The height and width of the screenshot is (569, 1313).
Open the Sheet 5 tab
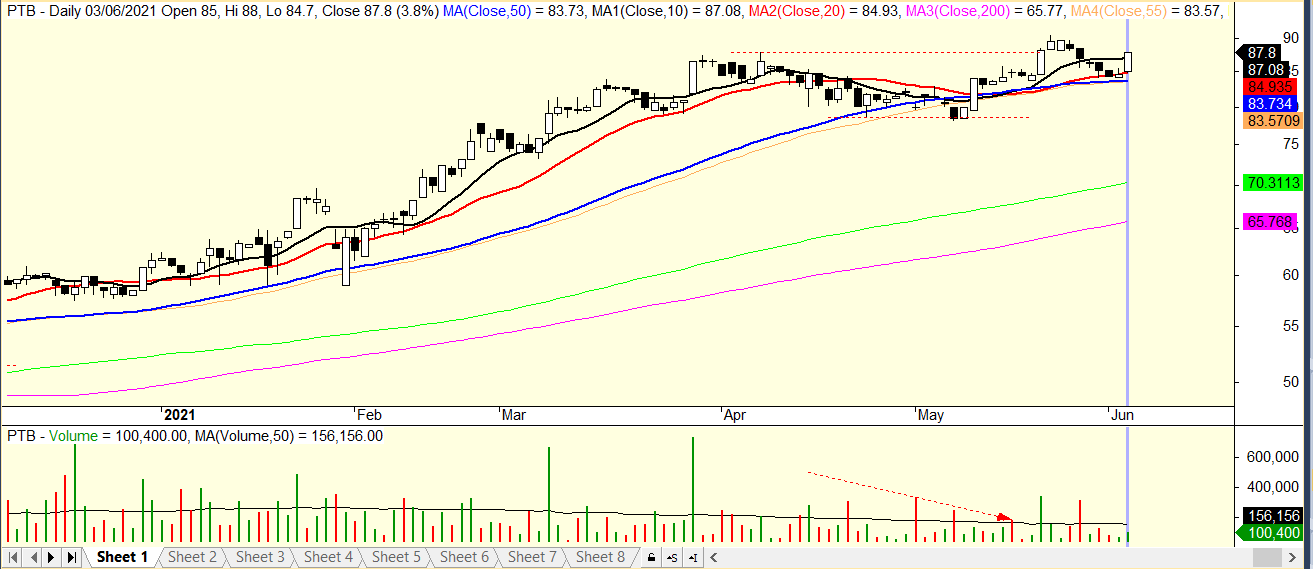[396, 557]
